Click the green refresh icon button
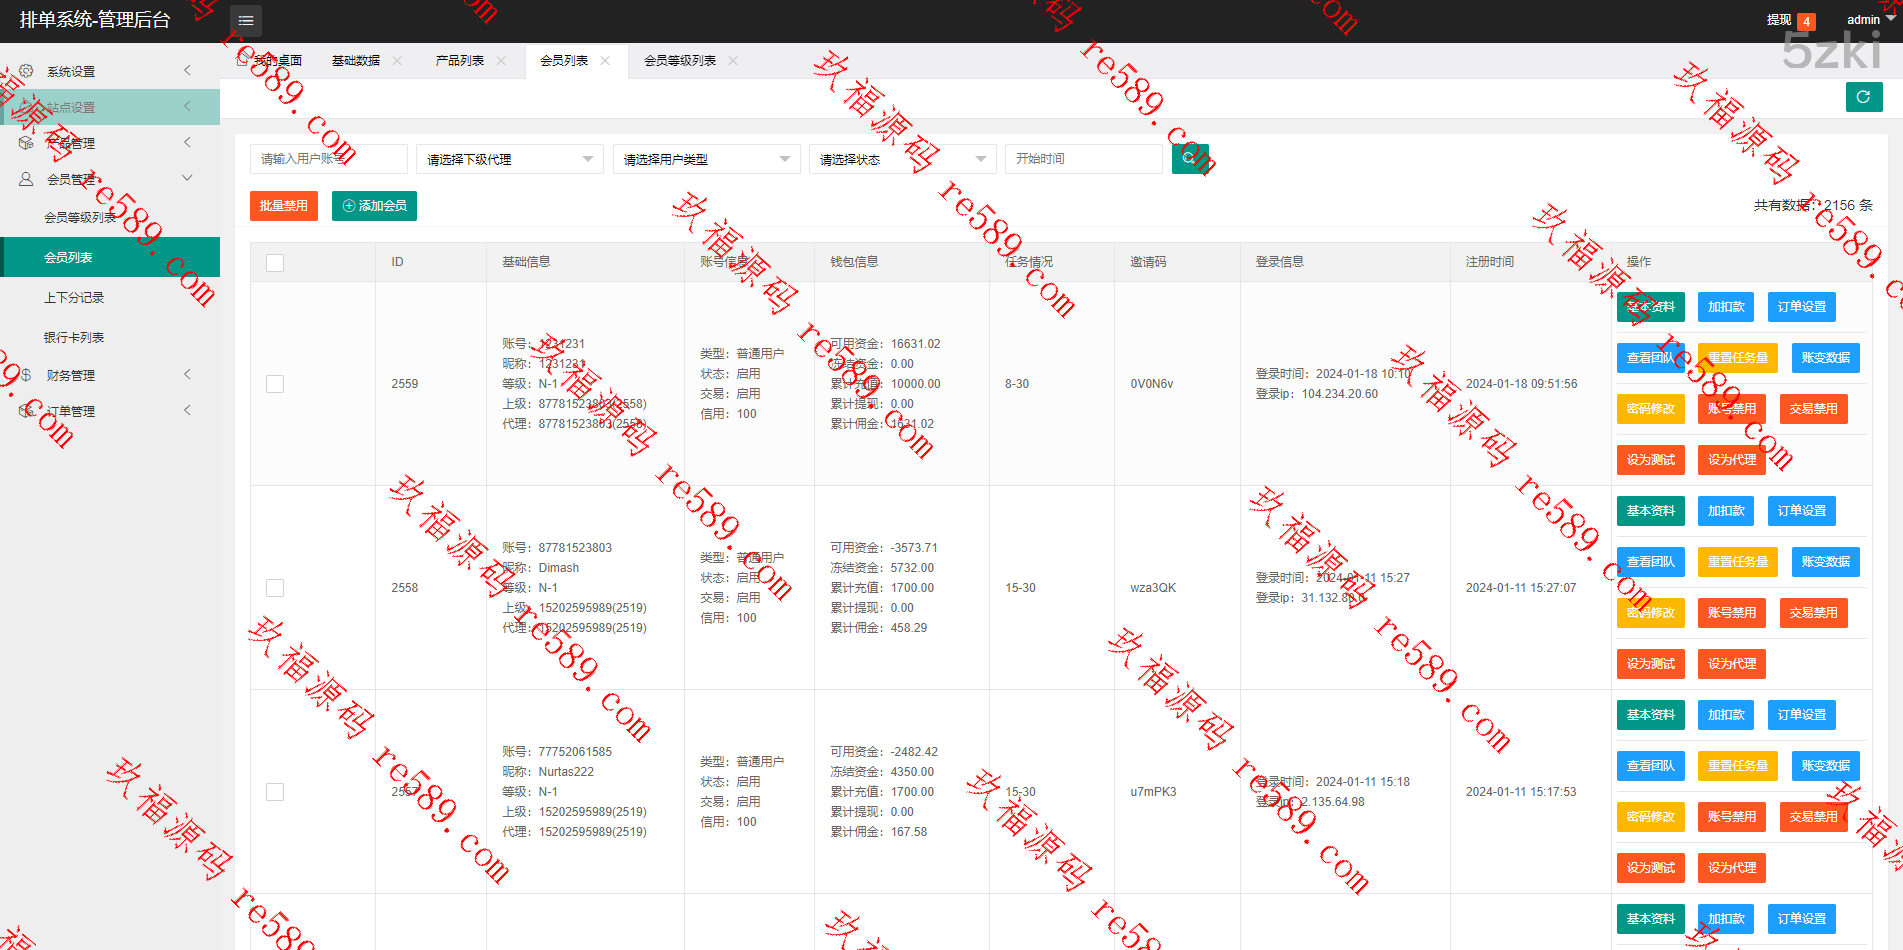The height and width of the screenshot is (950, 1903). tap(1863, 97)
